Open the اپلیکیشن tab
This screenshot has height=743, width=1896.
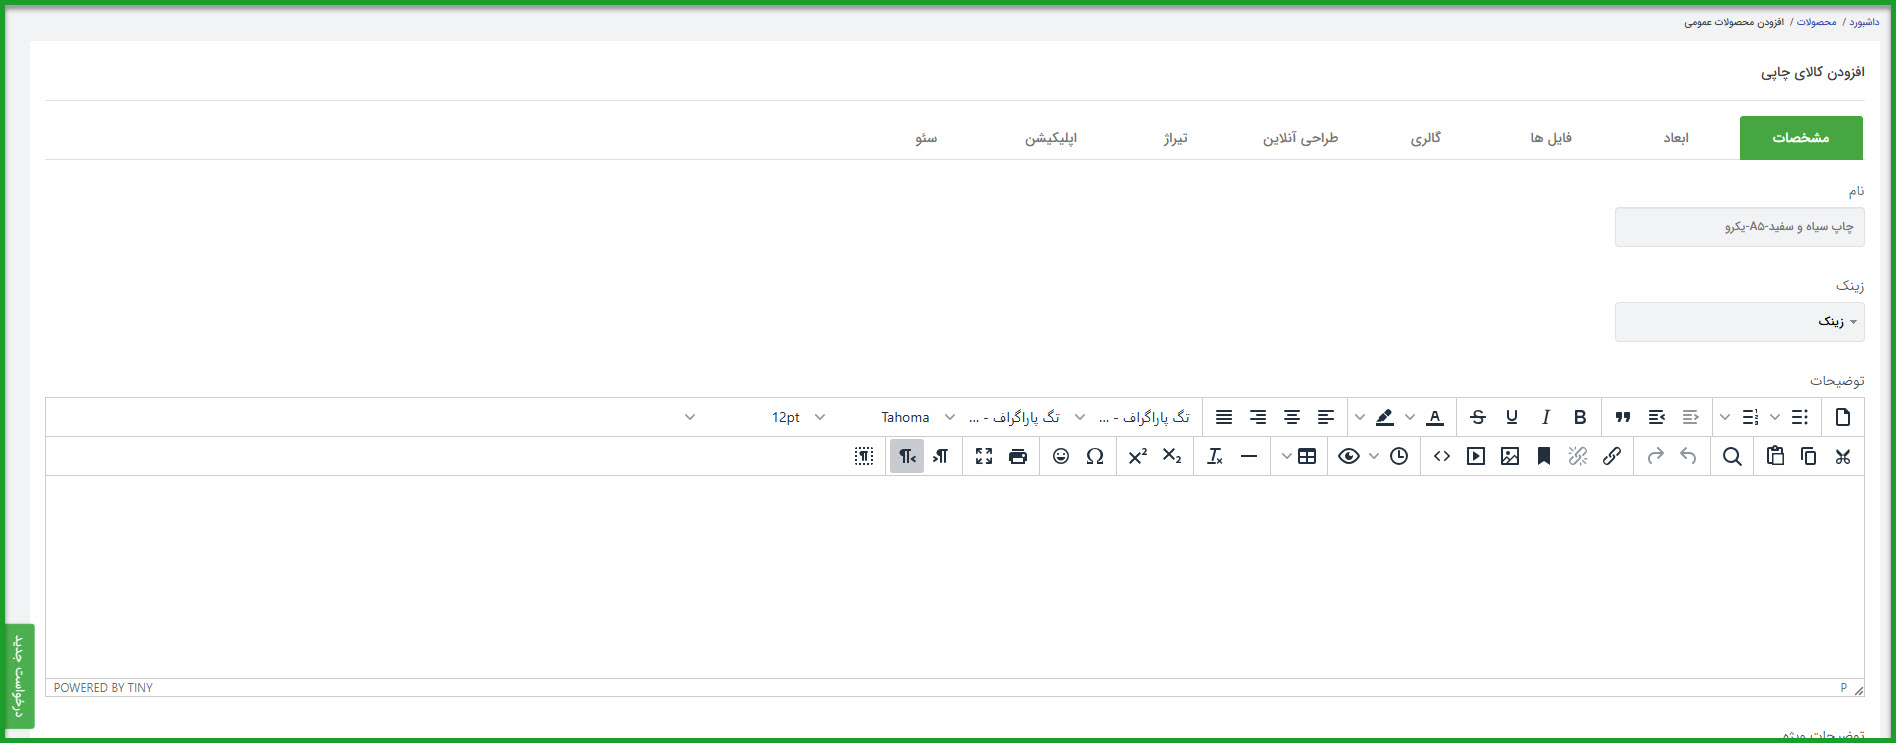click(x=1051, y=138)
